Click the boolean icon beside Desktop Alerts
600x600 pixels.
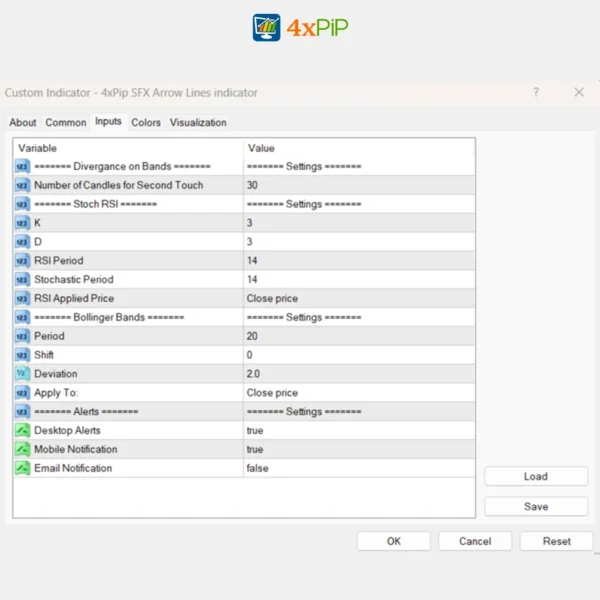pyautogui.click(x=22, y=430)
